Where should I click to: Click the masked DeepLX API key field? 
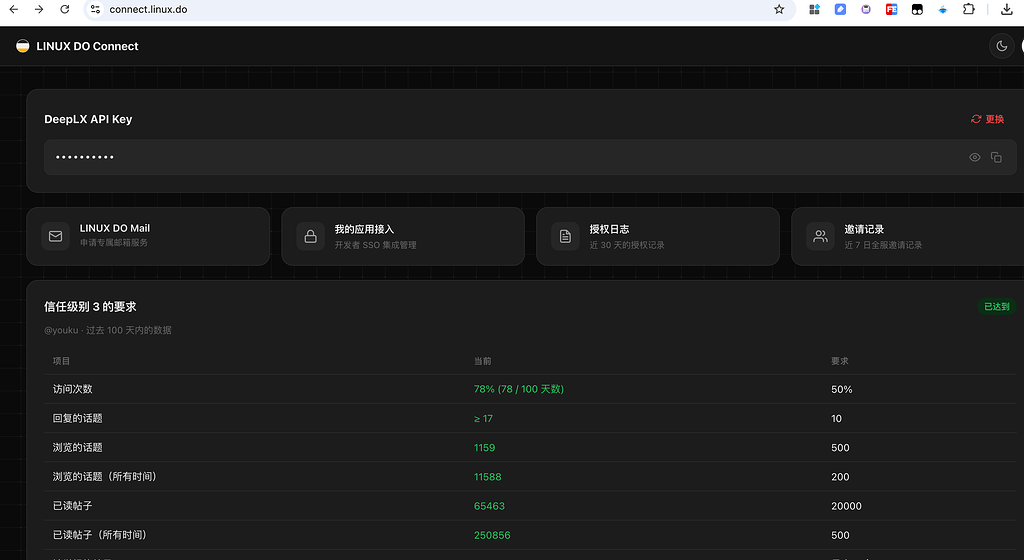pos(530,157)
